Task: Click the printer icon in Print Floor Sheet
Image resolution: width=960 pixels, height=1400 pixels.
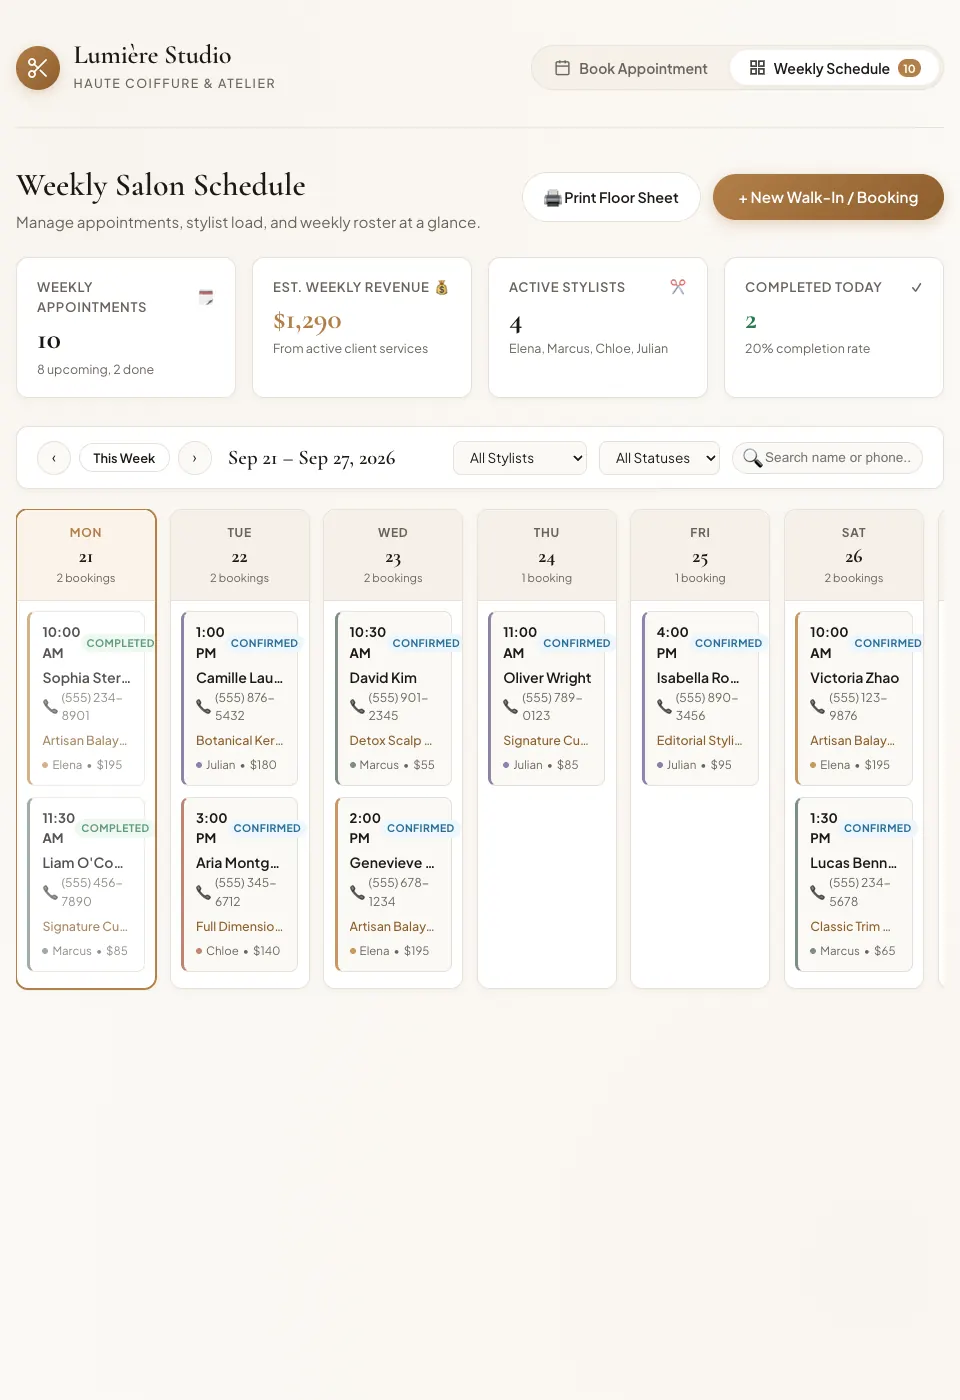Action: [552, 198]
